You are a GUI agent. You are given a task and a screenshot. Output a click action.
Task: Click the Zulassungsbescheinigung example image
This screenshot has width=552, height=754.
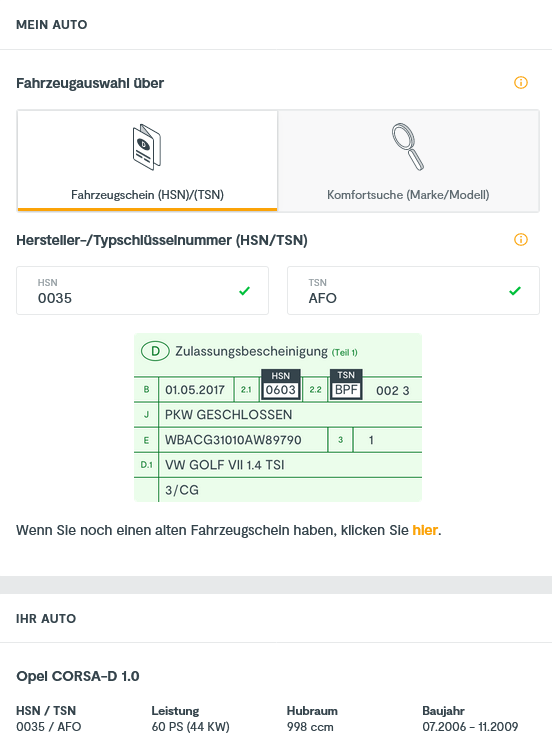278,417
